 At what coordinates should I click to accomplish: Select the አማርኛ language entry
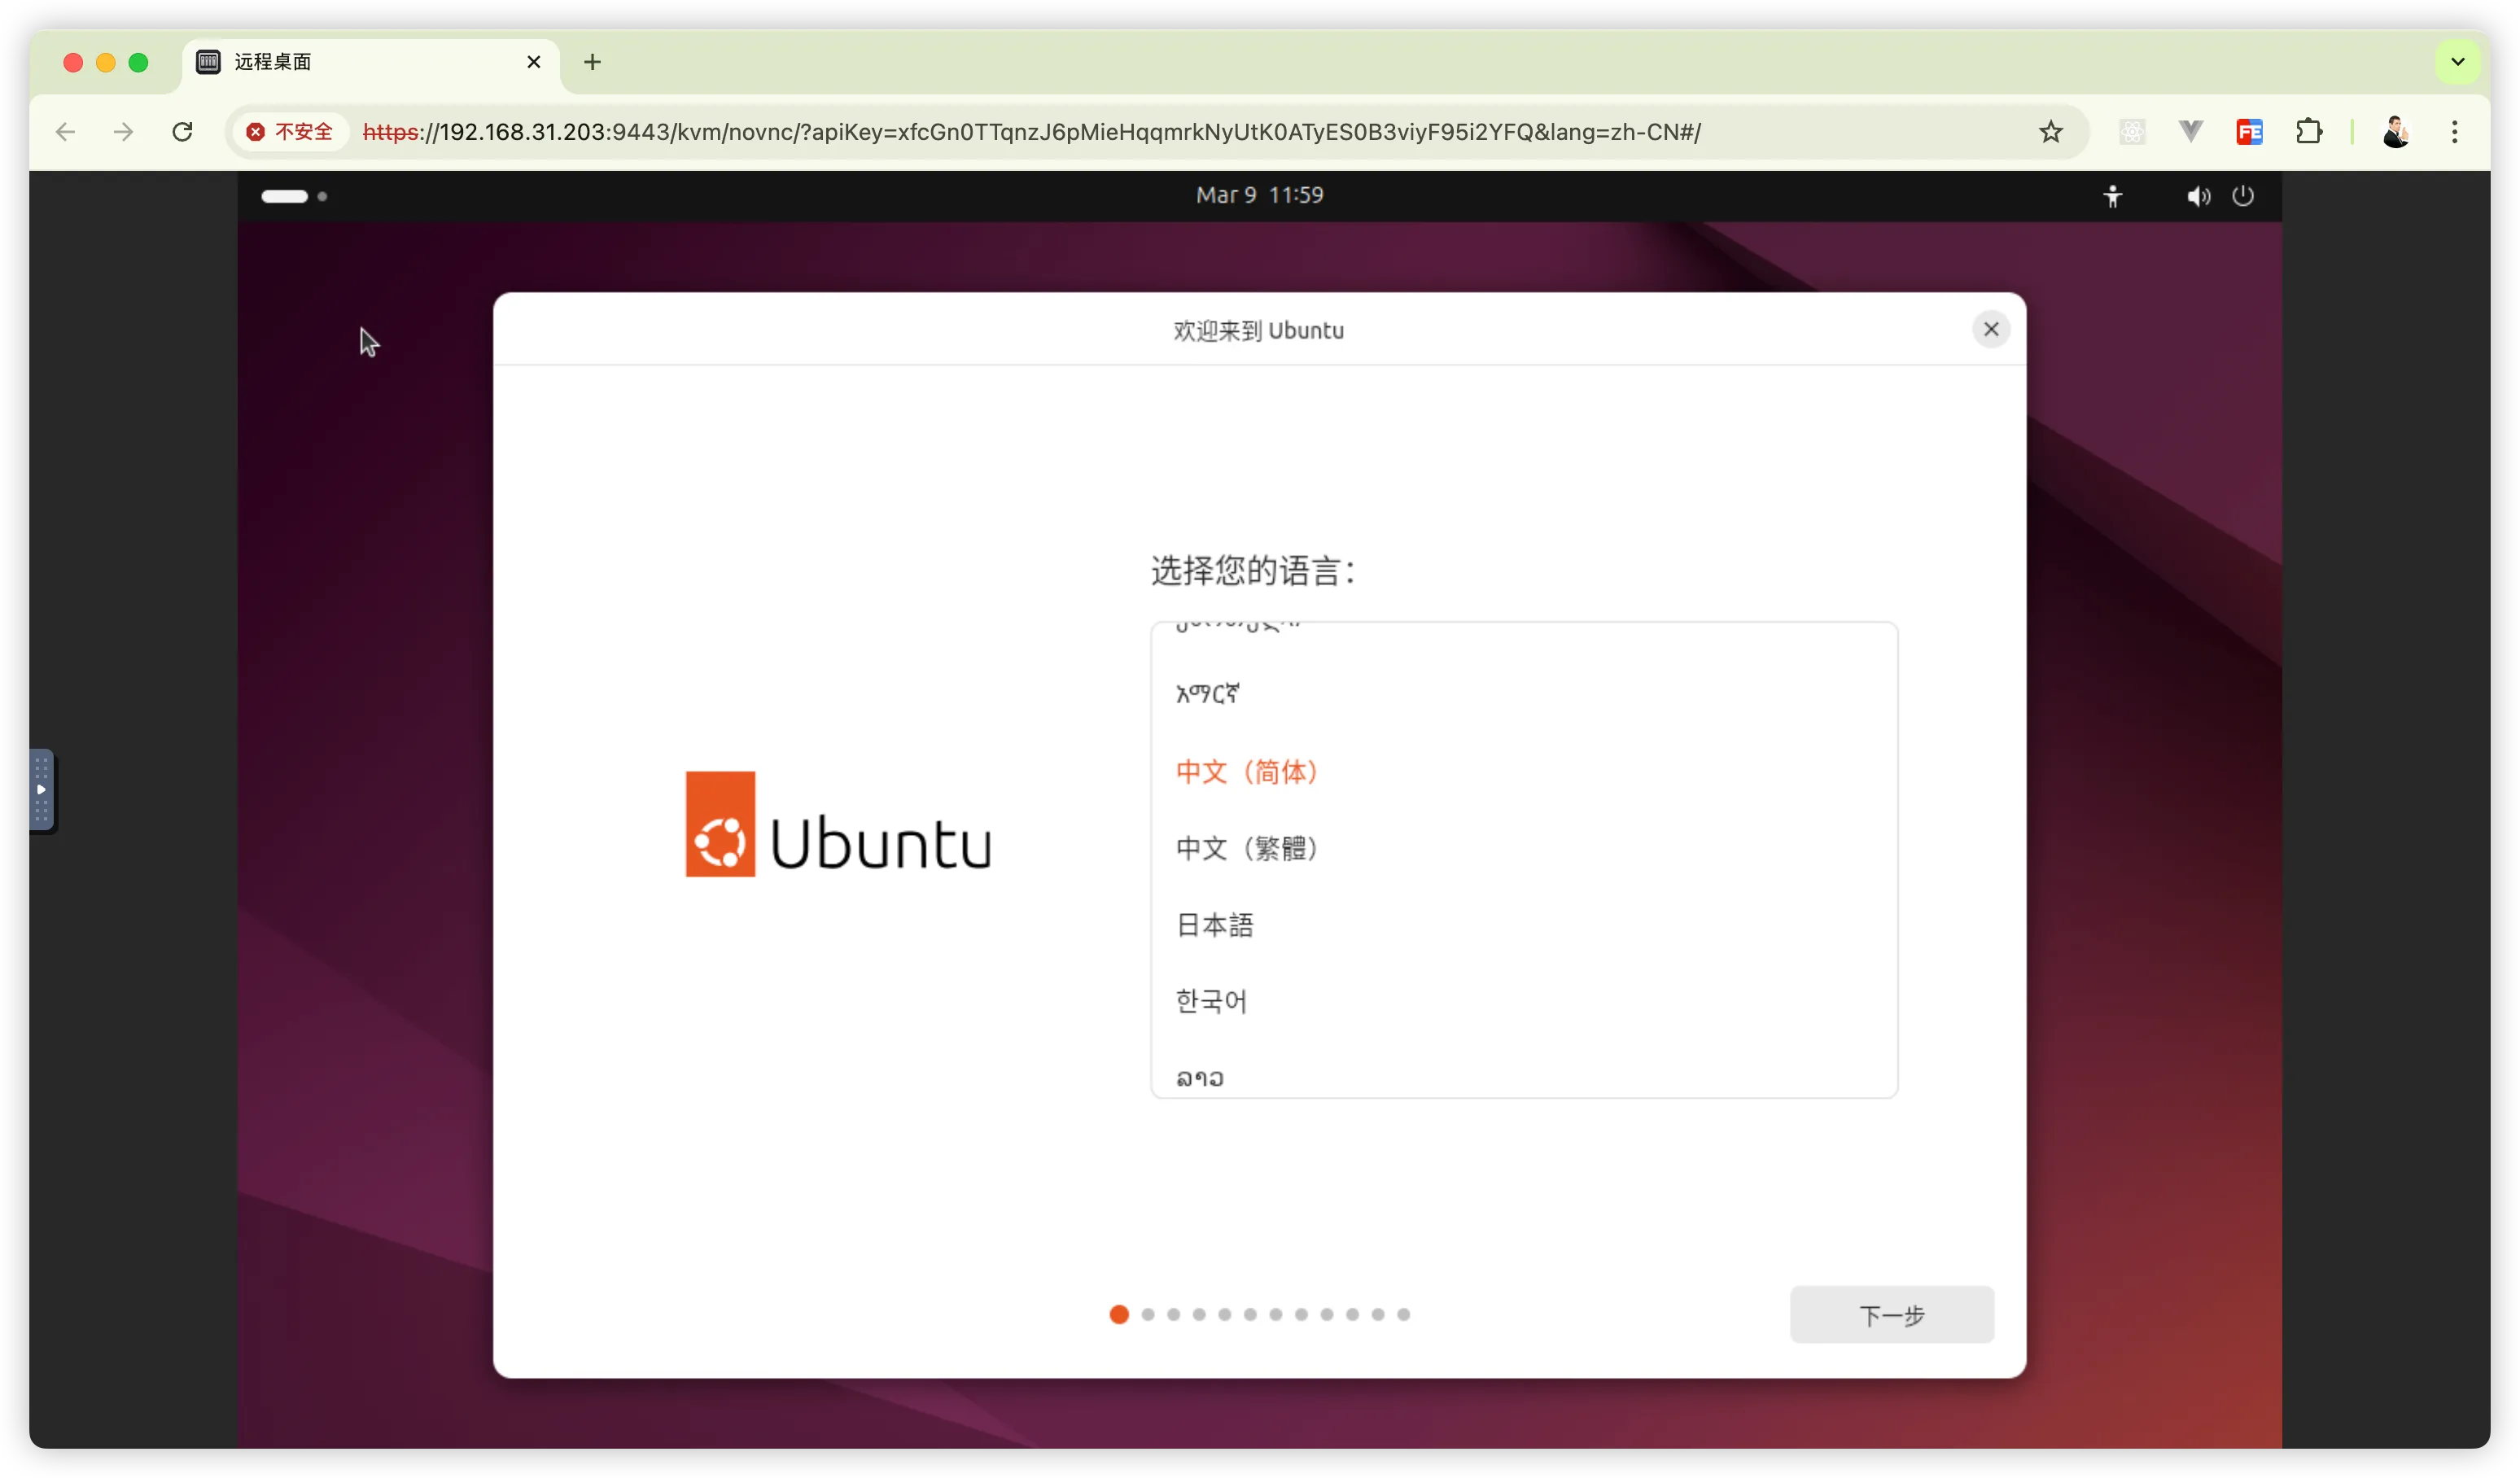1524,694
